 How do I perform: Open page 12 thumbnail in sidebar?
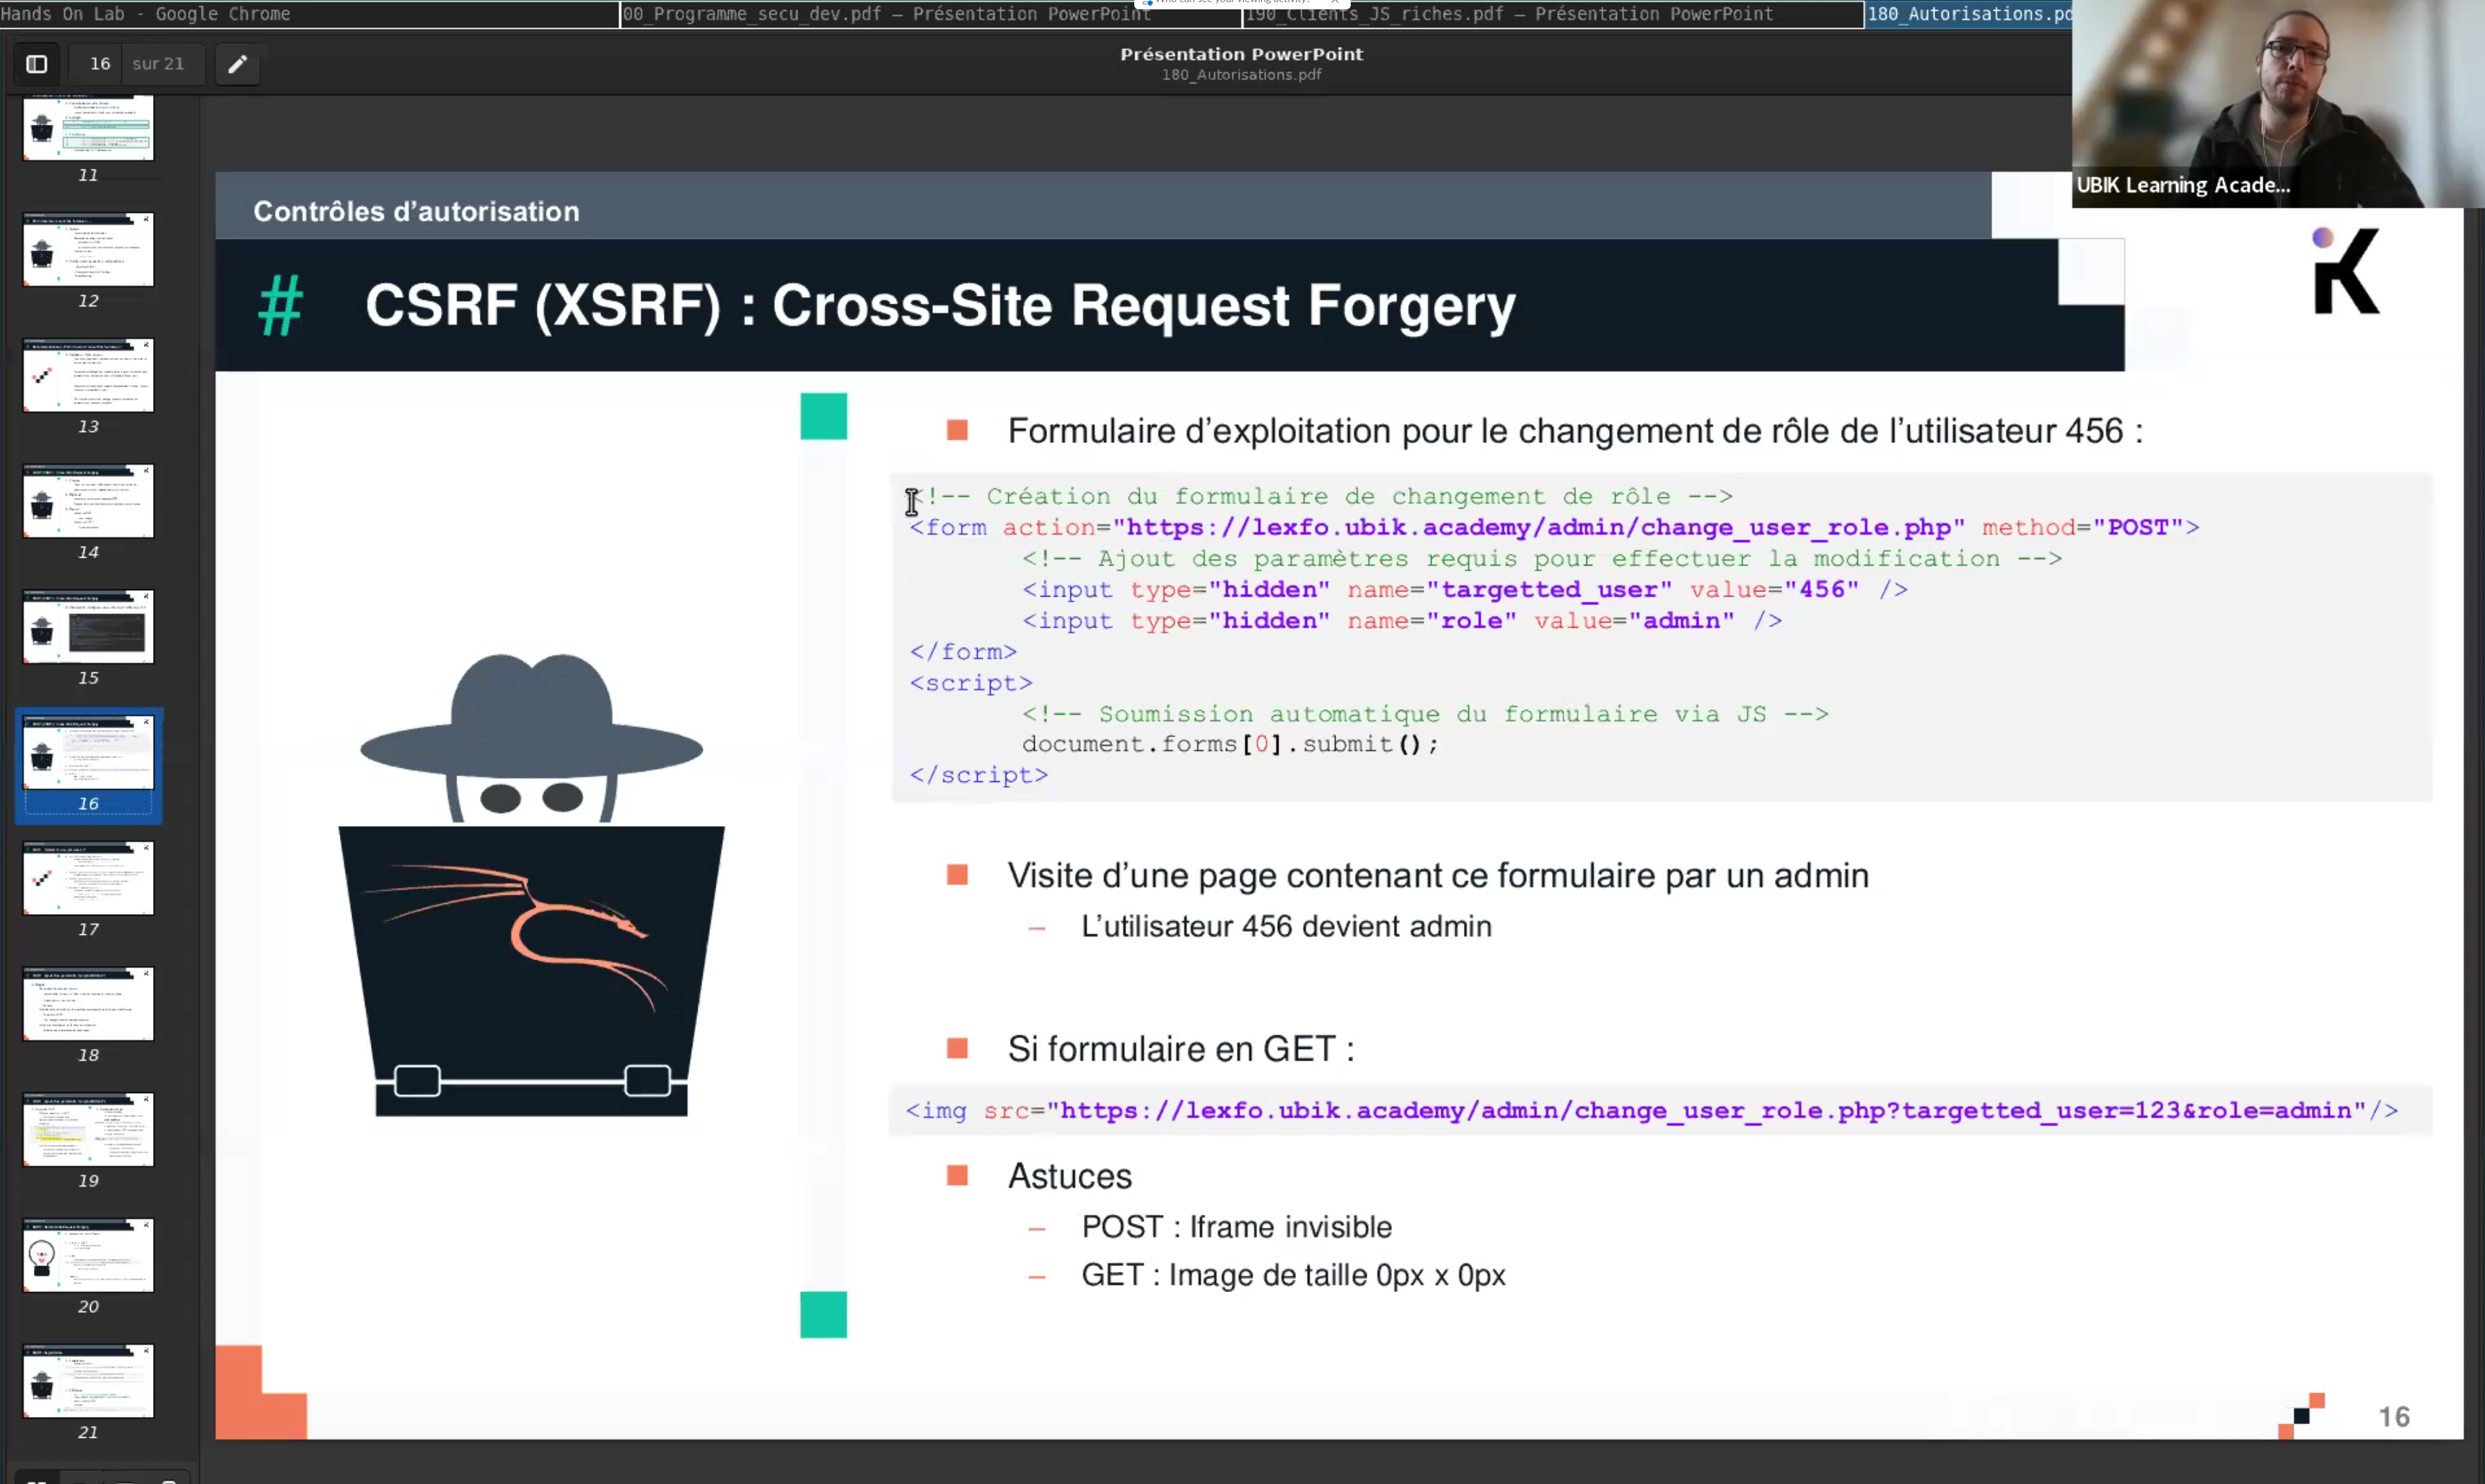click(x=88, y=249)
